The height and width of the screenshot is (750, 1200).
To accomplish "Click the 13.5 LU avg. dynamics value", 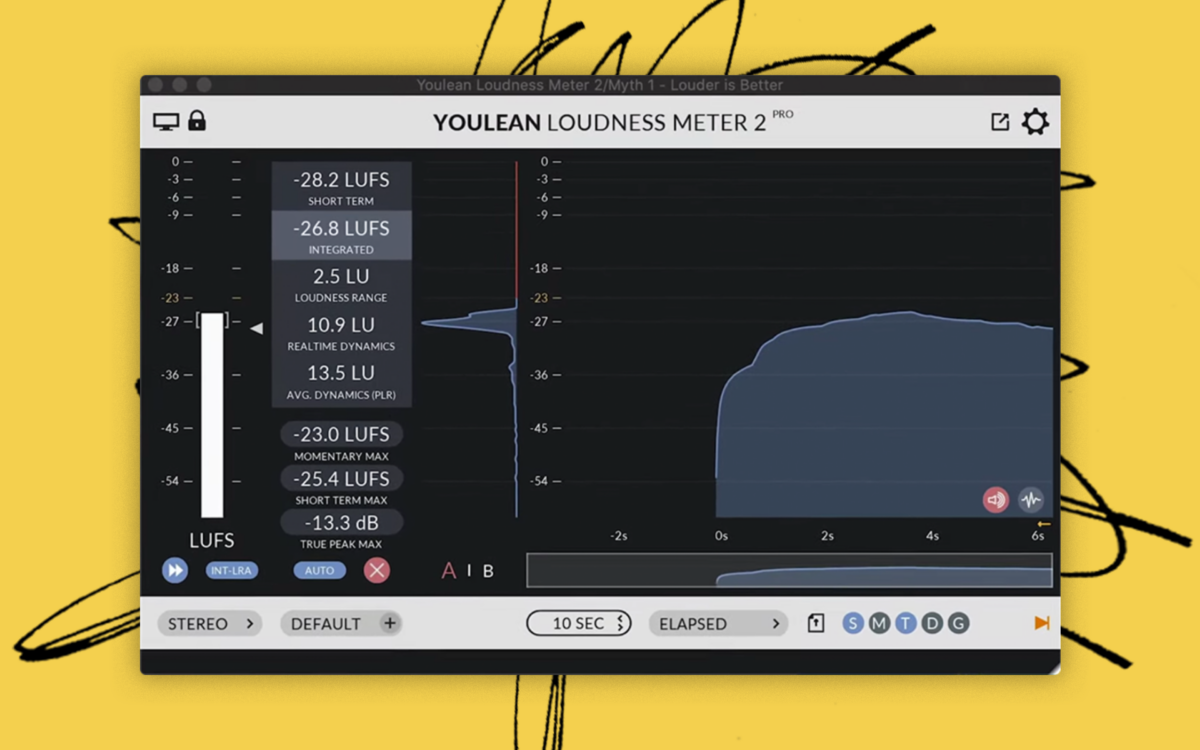I will [341, 373].
